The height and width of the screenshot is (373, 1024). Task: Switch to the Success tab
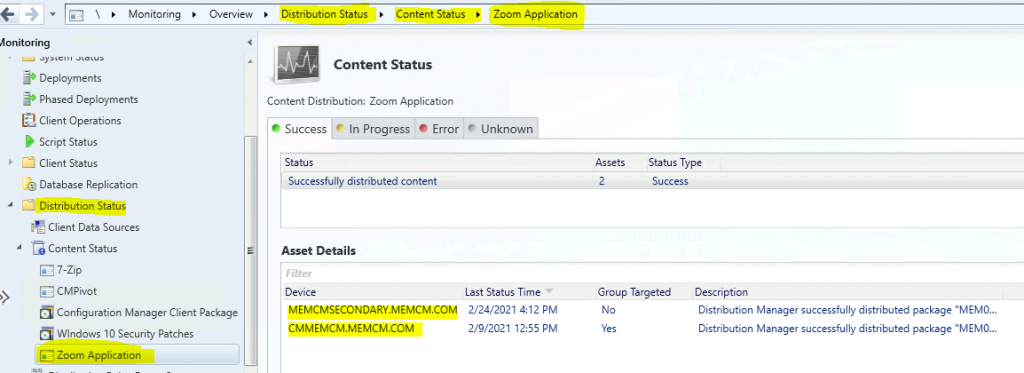tap(300, 129)
